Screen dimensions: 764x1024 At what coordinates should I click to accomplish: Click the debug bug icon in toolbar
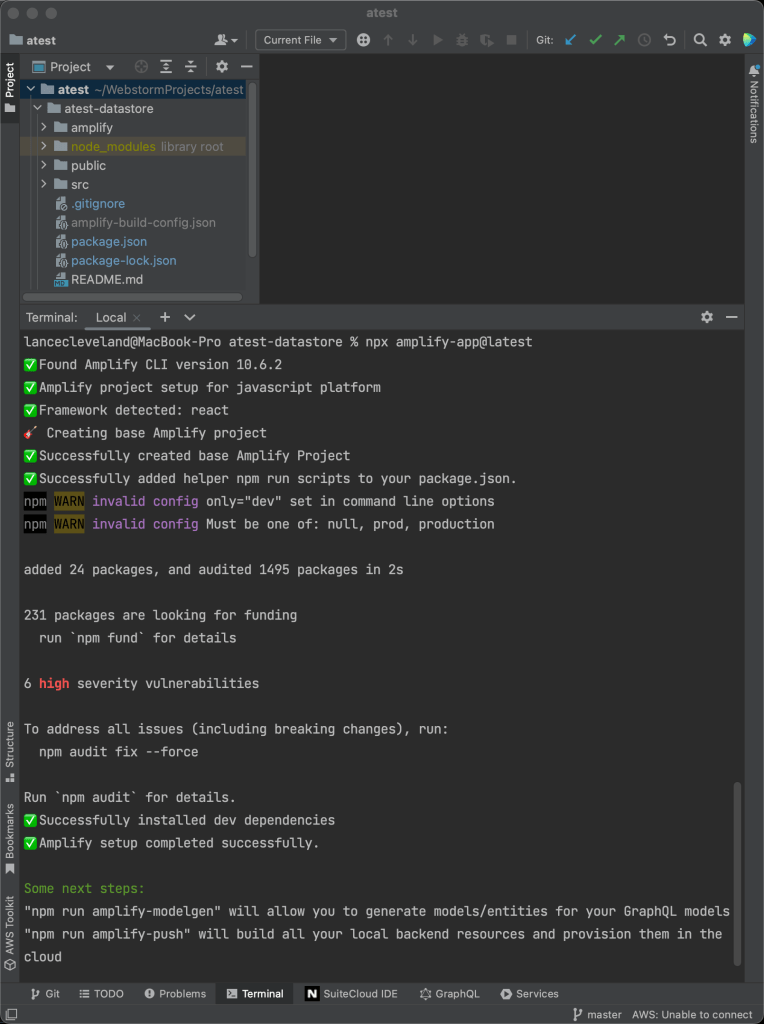[462, 40]
